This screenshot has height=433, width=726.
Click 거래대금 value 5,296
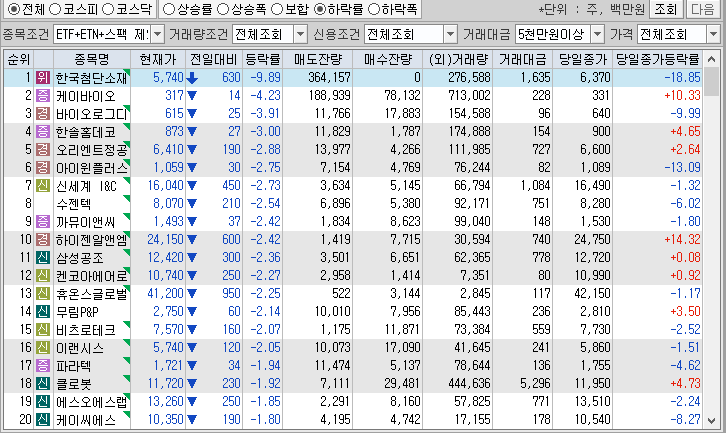(x=535, y=384)
